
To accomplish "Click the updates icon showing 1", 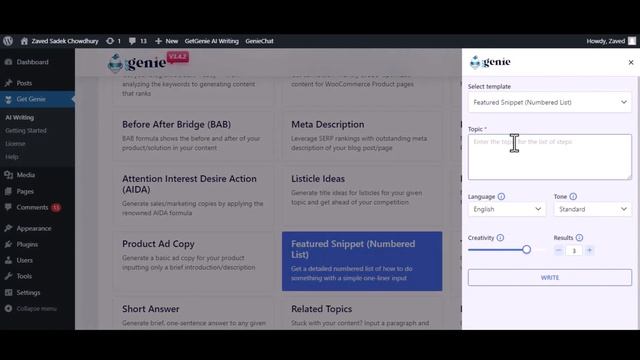I will [x=110, y=41].
